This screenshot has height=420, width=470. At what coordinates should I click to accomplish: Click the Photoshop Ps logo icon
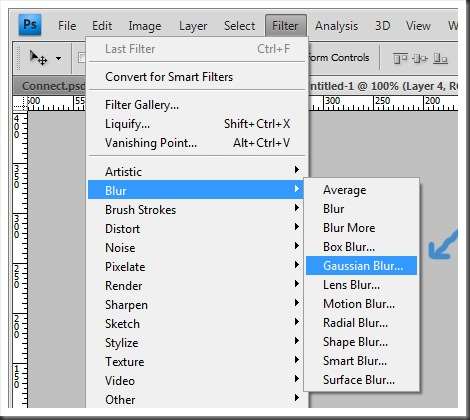(x=30, y=24)
